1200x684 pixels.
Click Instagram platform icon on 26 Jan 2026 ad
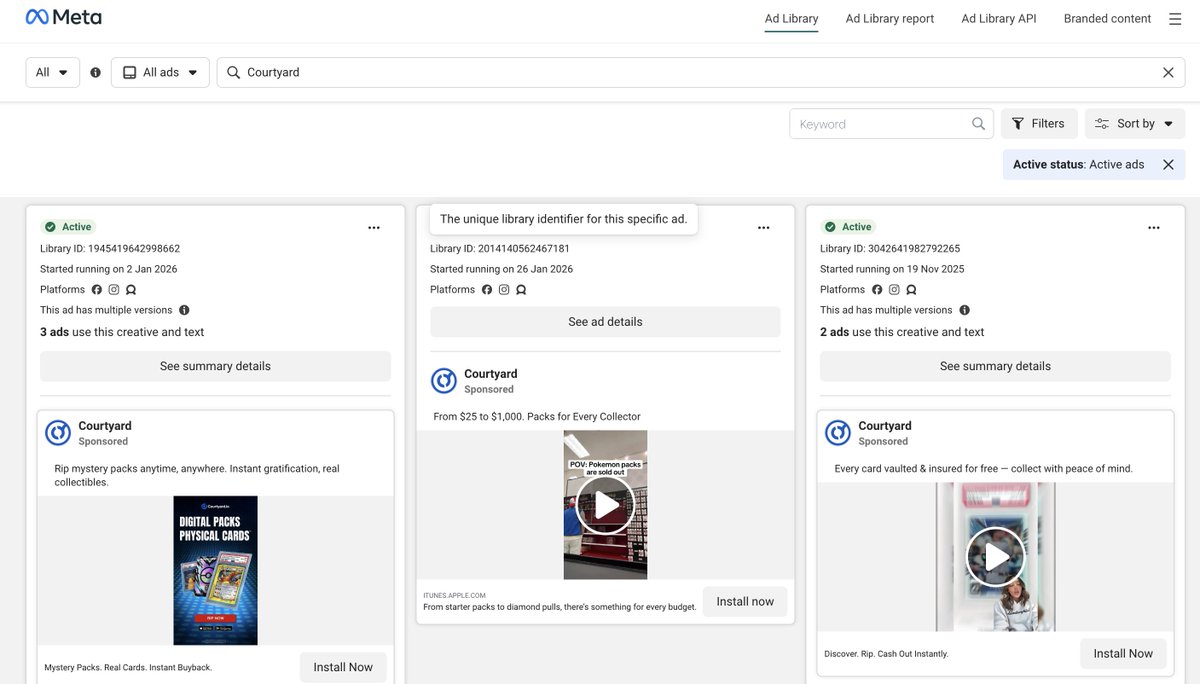pos(504,290)
